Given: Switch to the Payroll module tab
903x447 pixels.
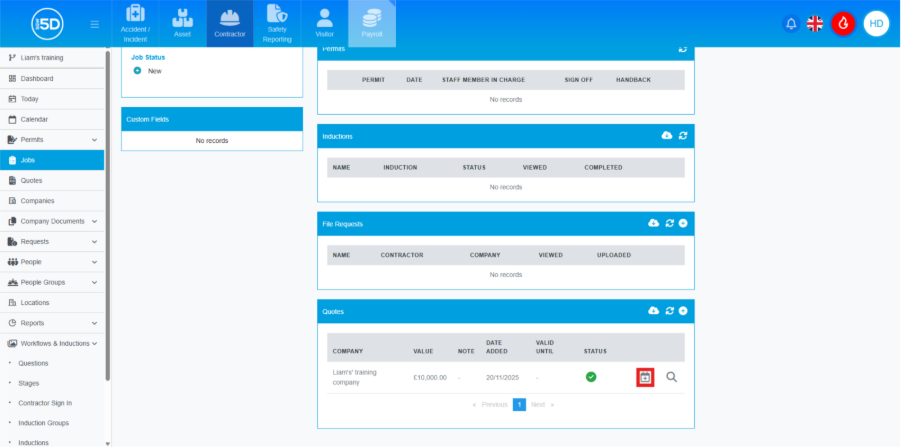Looking at the screenshot, I should point(372,24).
